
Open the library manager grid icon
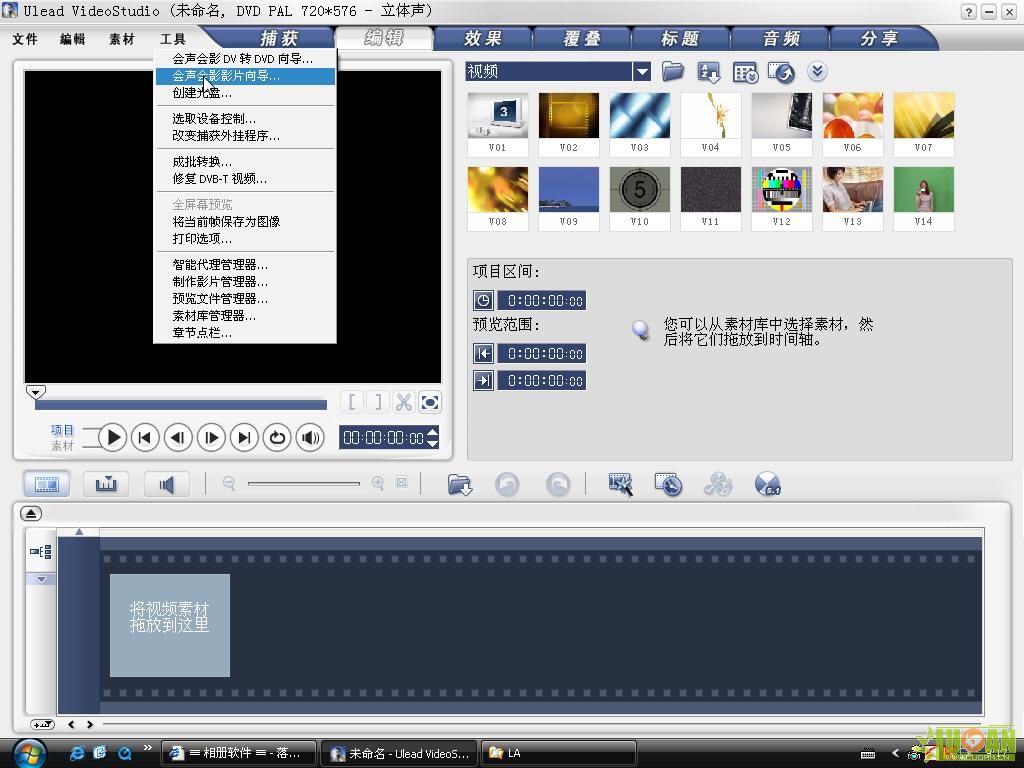[x=745, y=72]
